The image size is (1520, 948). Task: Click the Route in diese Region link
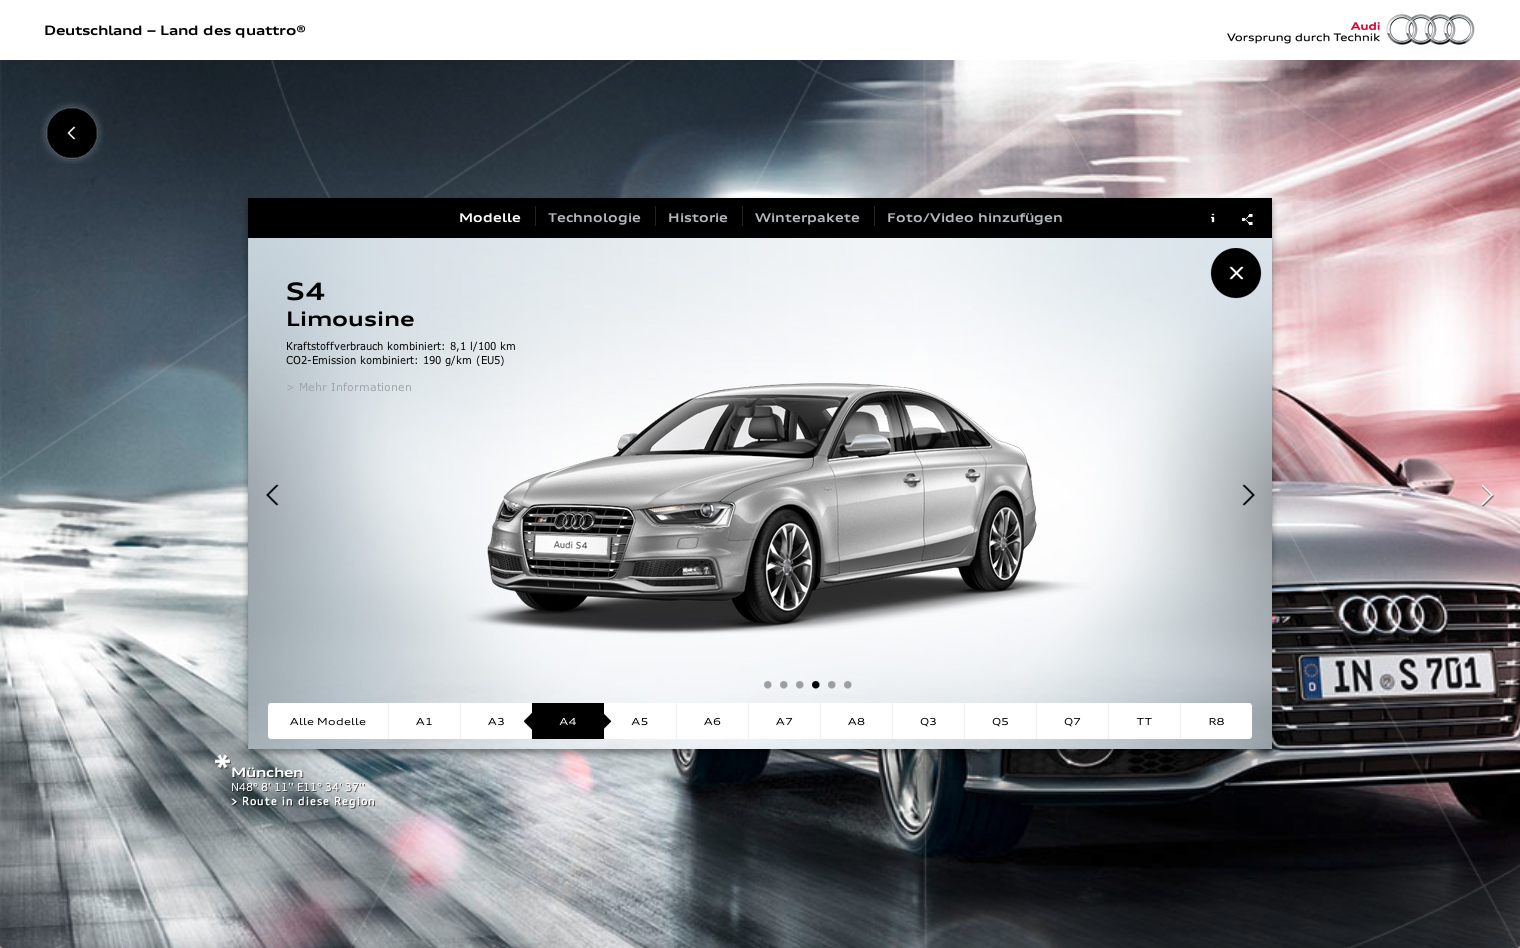click(x=303, y=801)
